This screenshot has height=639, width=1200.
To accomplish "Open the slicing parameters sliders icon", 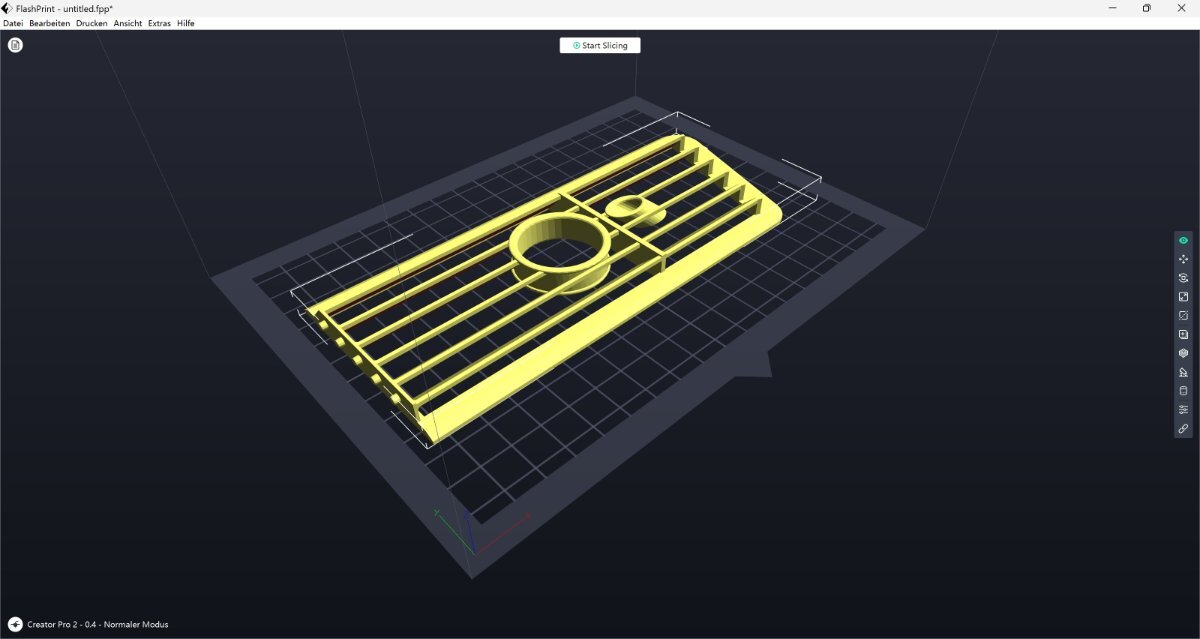I will 1184,410.
